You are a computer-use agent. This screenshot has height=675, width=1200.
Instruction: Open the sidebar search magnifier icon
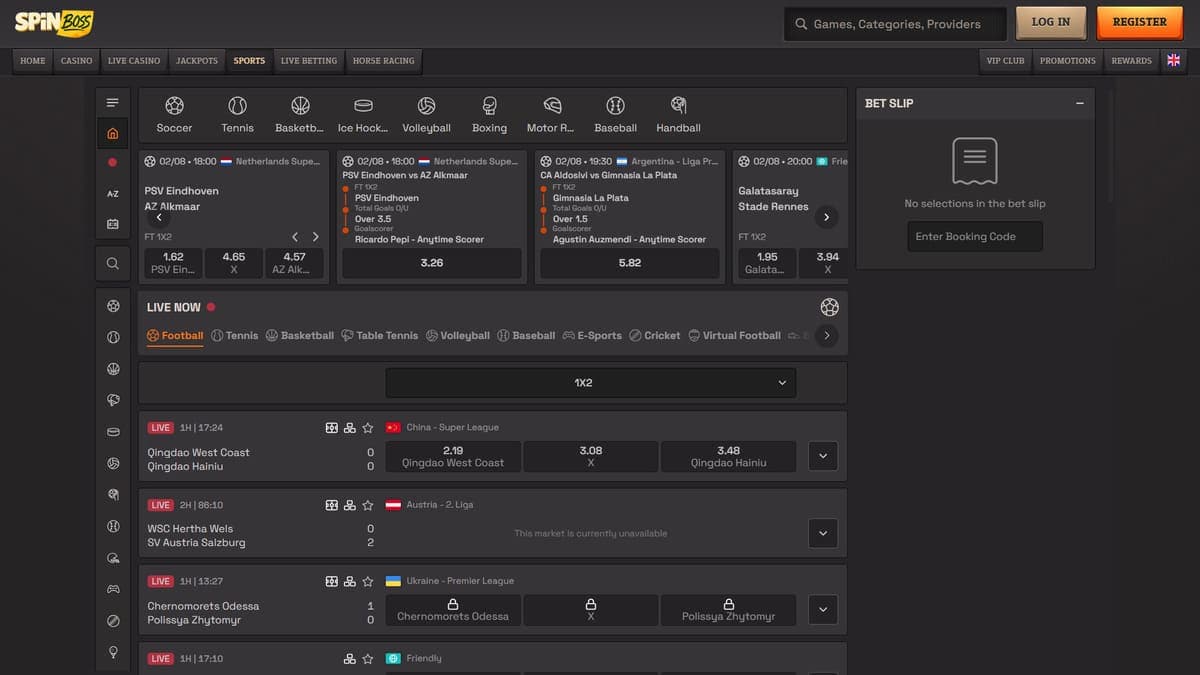[x=112, y=263]
